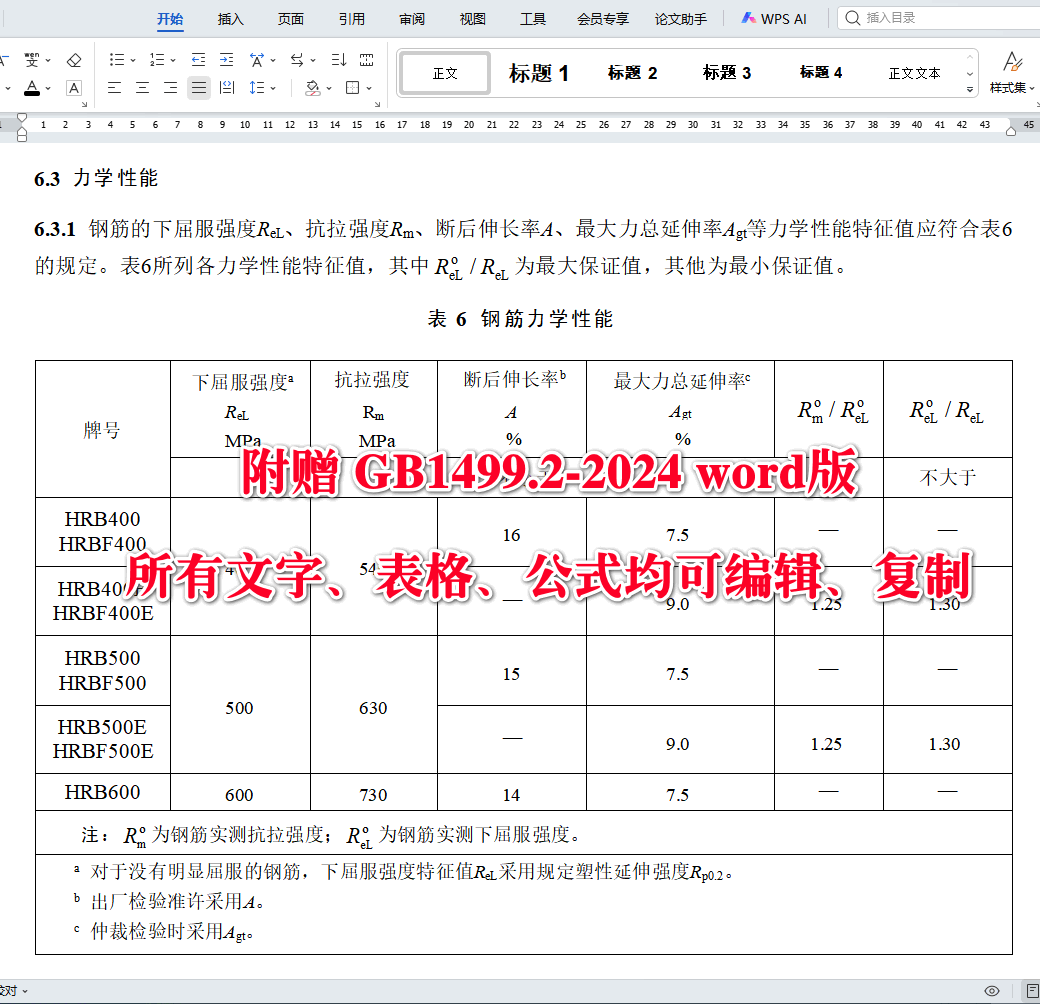
Task: Open the font dialog launcher arrow
Action: click(84, 104)
